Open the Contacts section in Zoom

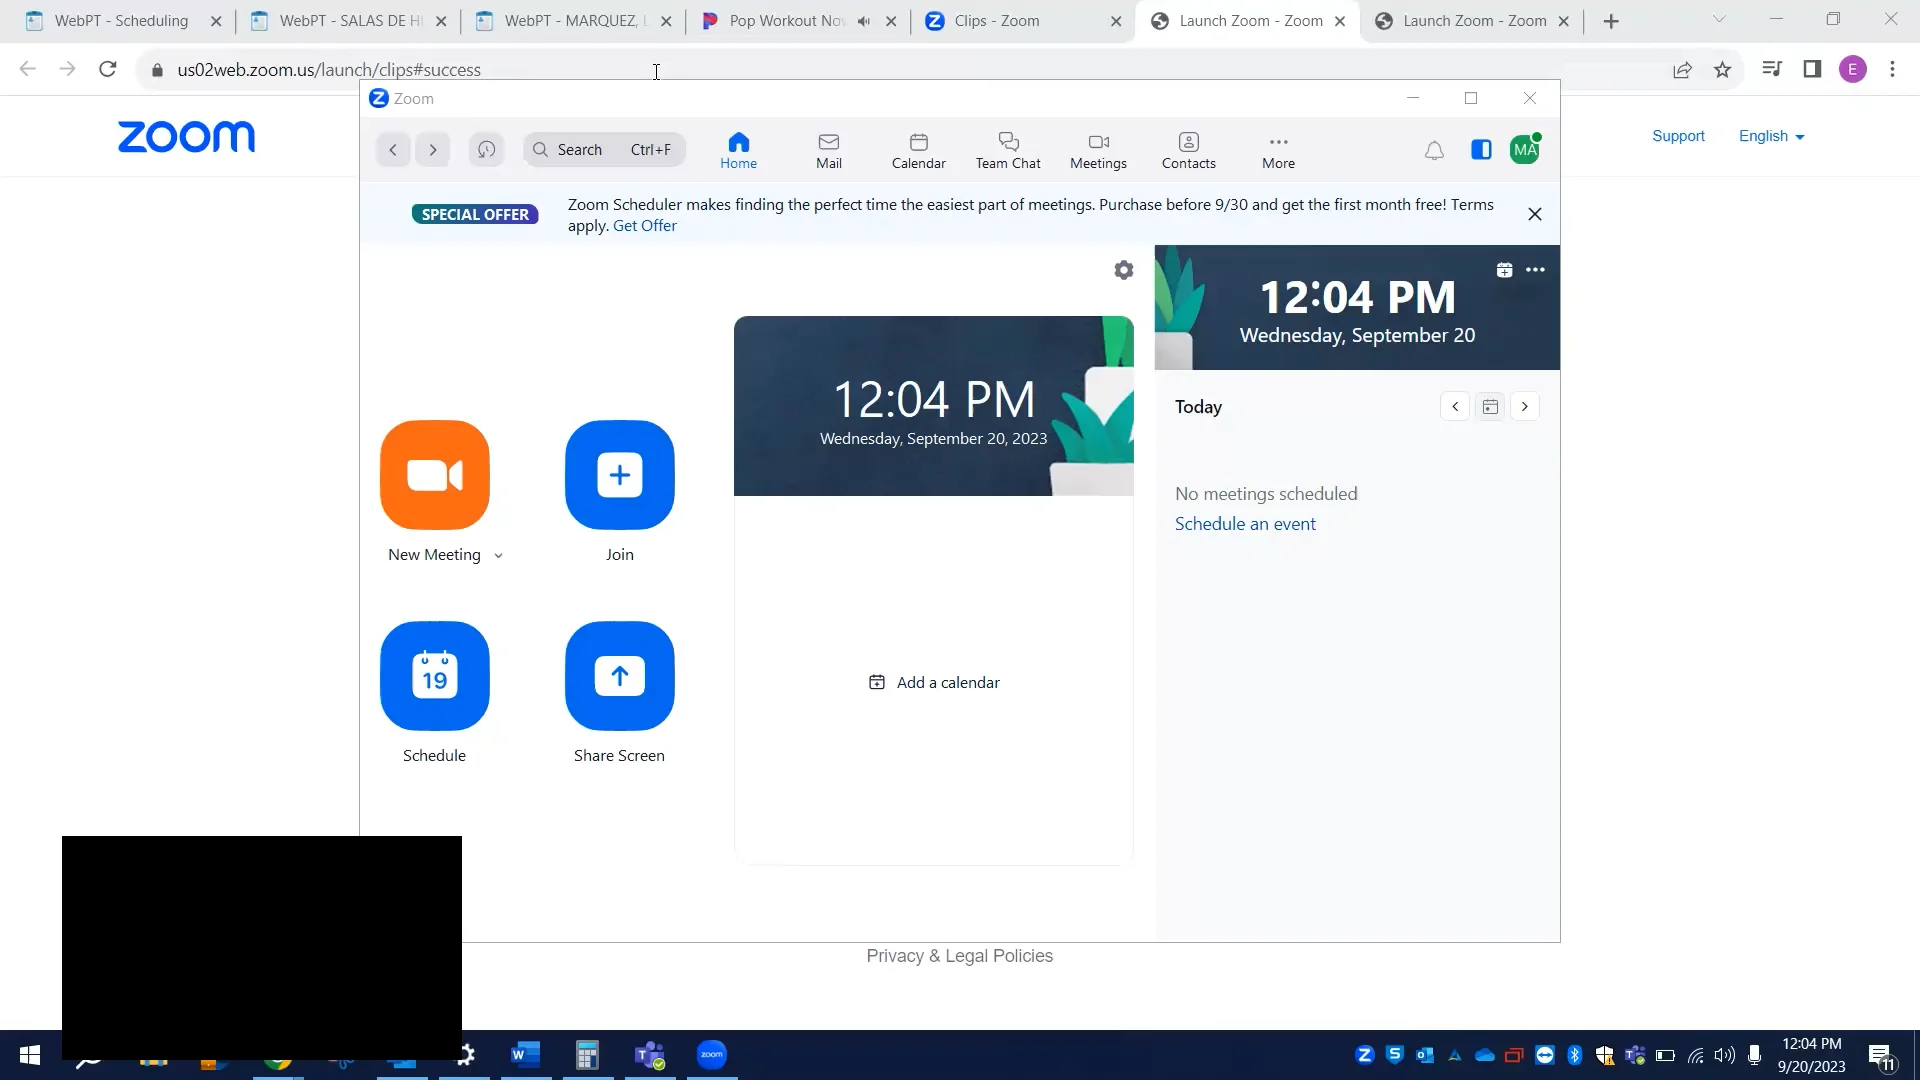[1188, 149]
